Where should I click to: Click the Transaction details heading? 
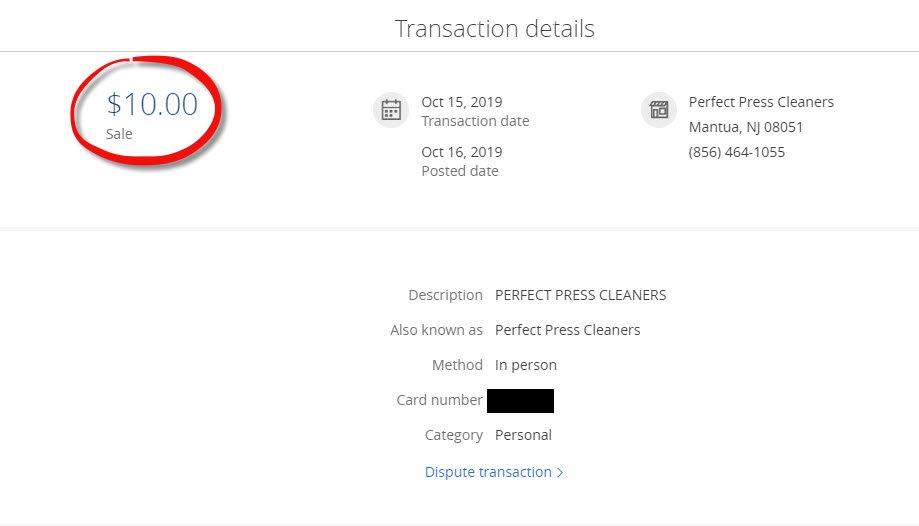[495, 28]
